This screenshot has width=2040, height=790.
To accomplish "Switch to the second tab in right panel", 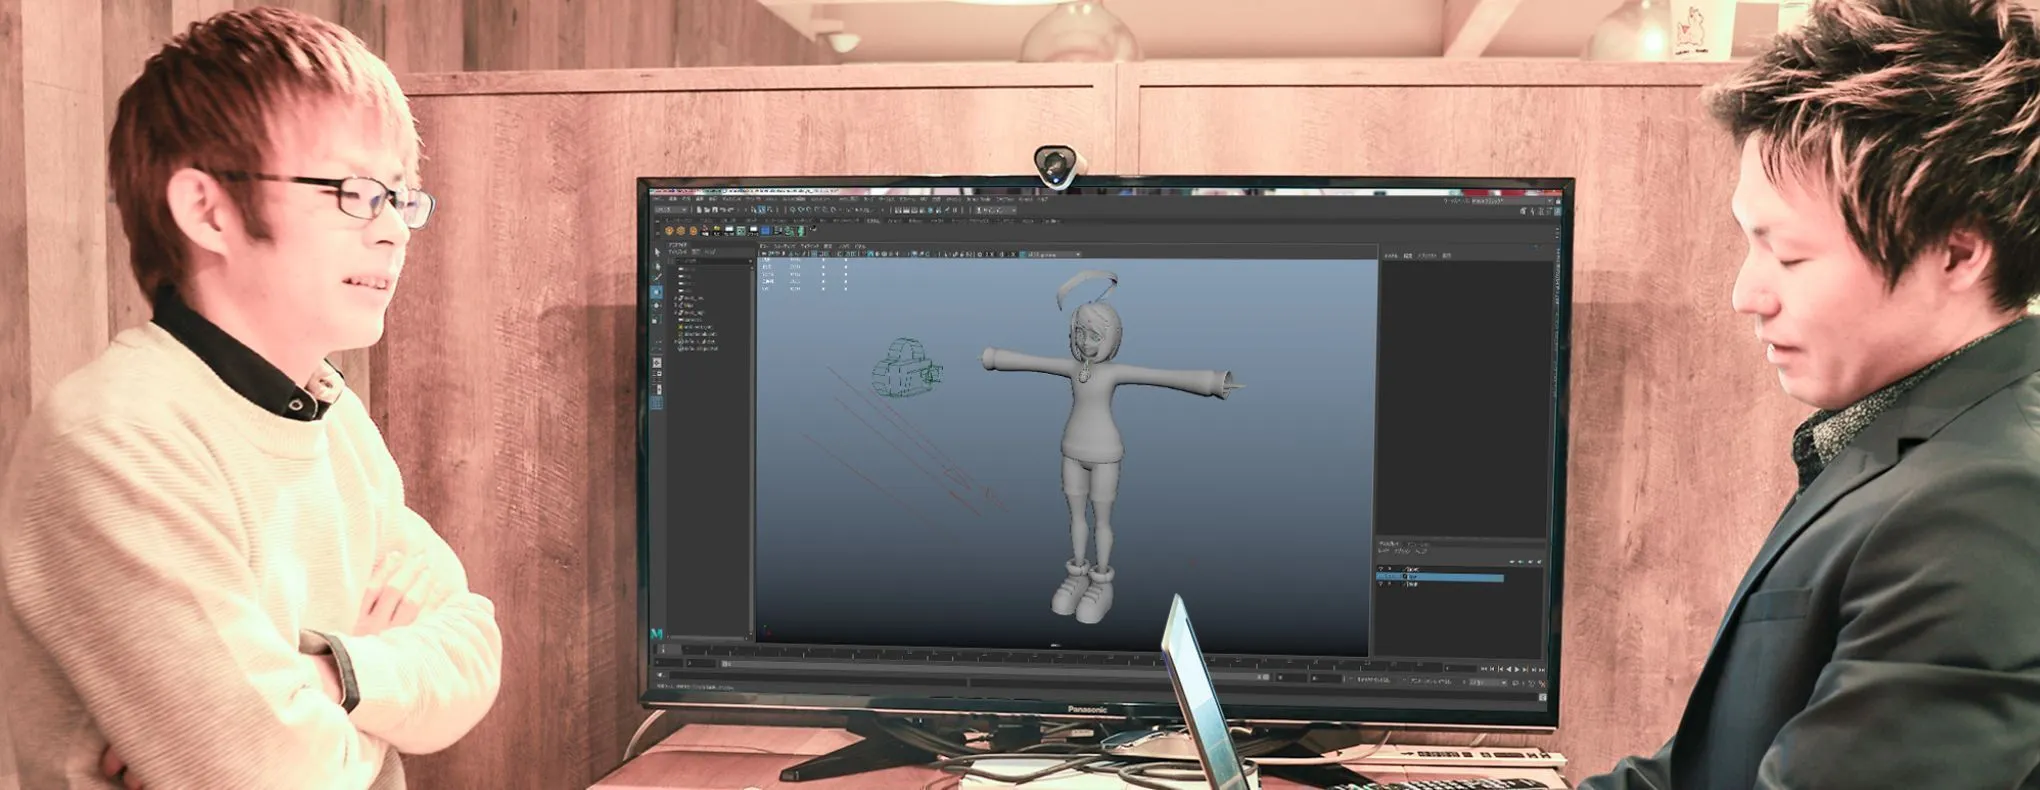I will click(x=1408, y=256).
